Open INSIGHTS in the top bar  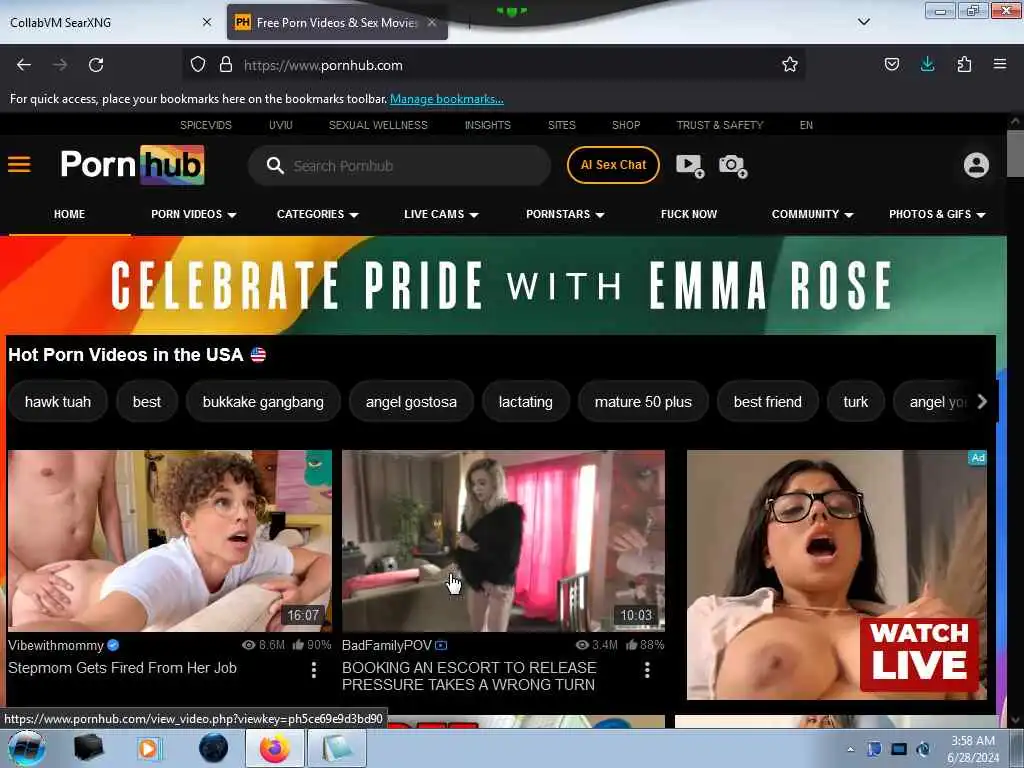pos(488,125)
